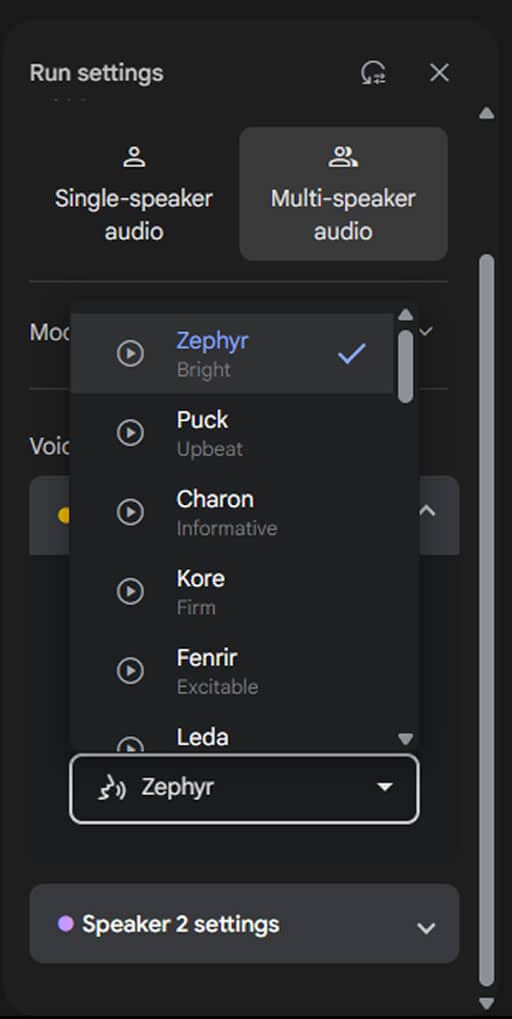Viewport: 512px width, 1019px height.
Task: Select the Charon Informative voice
Action: click(x=232, y=512)
